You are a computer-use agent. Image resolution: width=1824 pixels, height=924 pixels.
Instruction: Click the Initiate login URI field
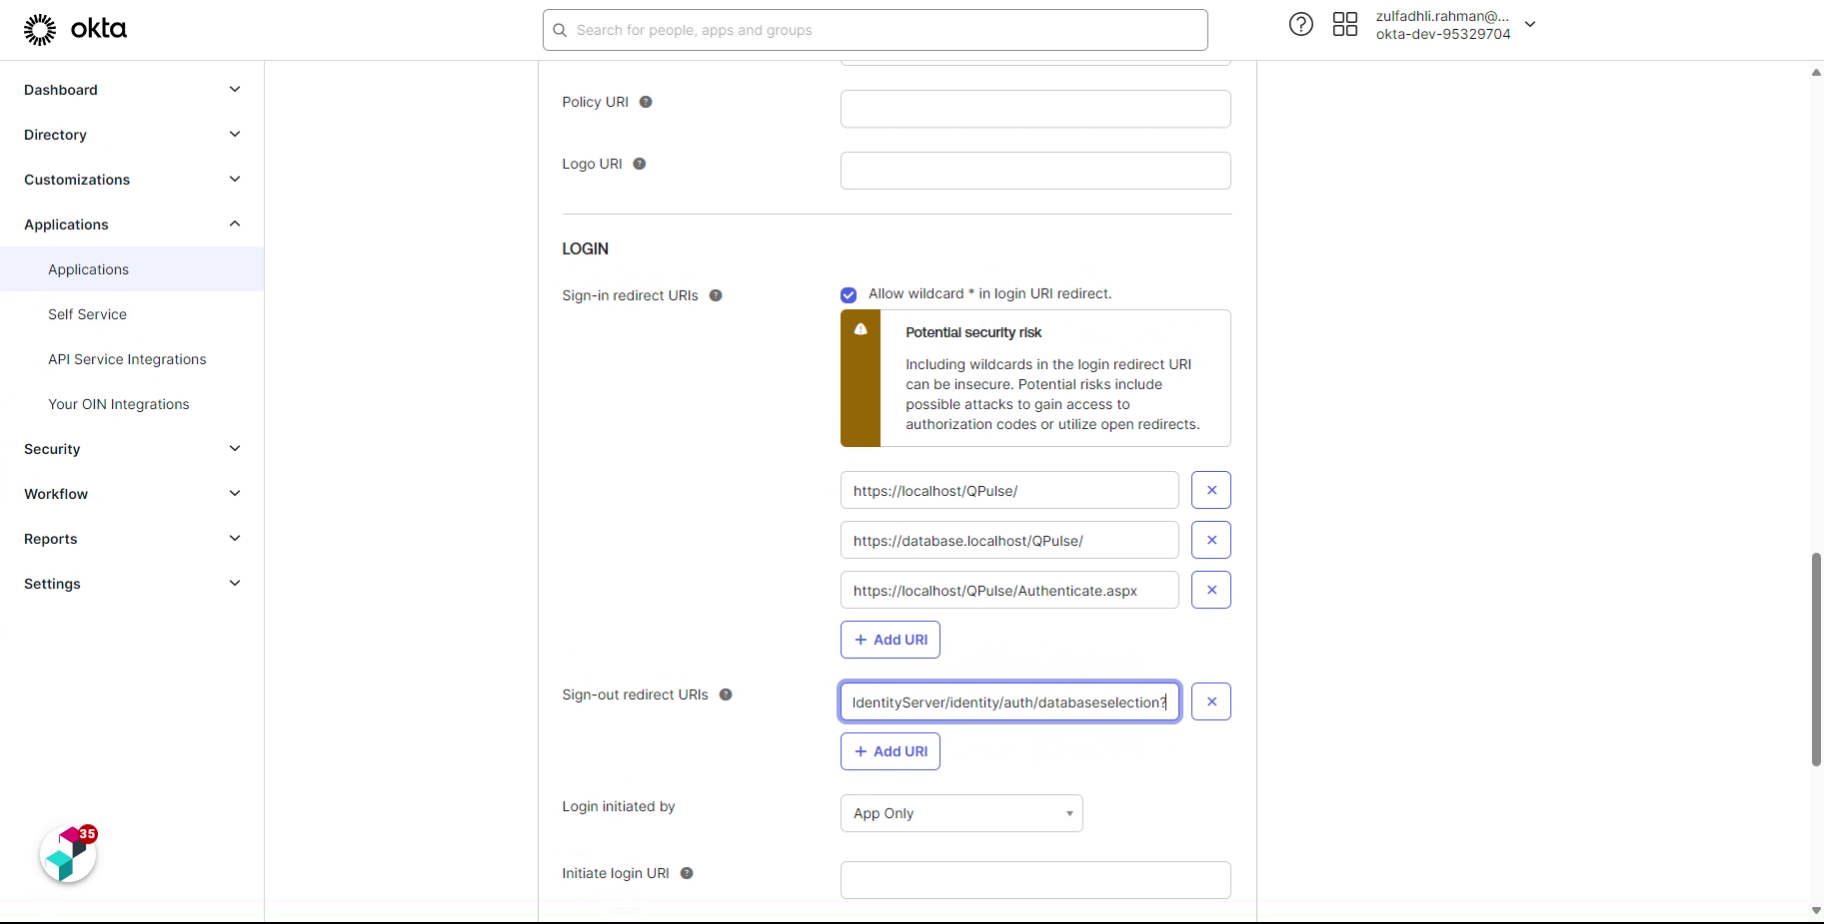pos(1035,880)
